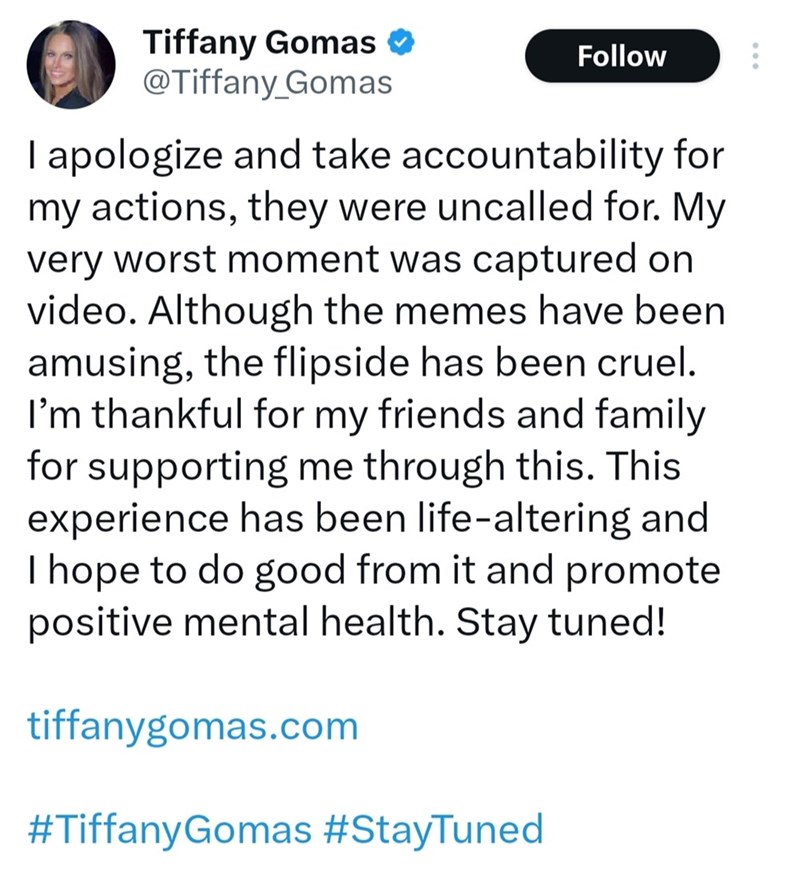Click the Follow button
Viewport: 800px width, 885px height.
622,56
